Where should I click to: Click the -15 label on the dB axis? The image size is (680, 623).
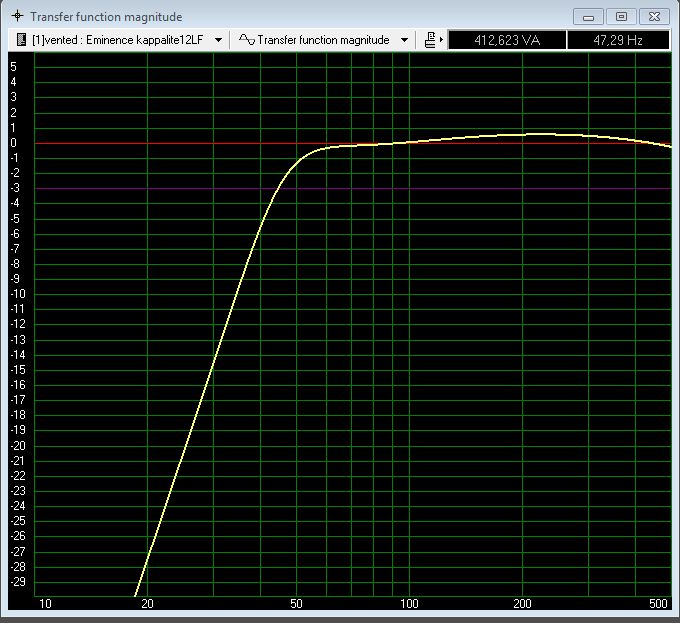(16, 370)
